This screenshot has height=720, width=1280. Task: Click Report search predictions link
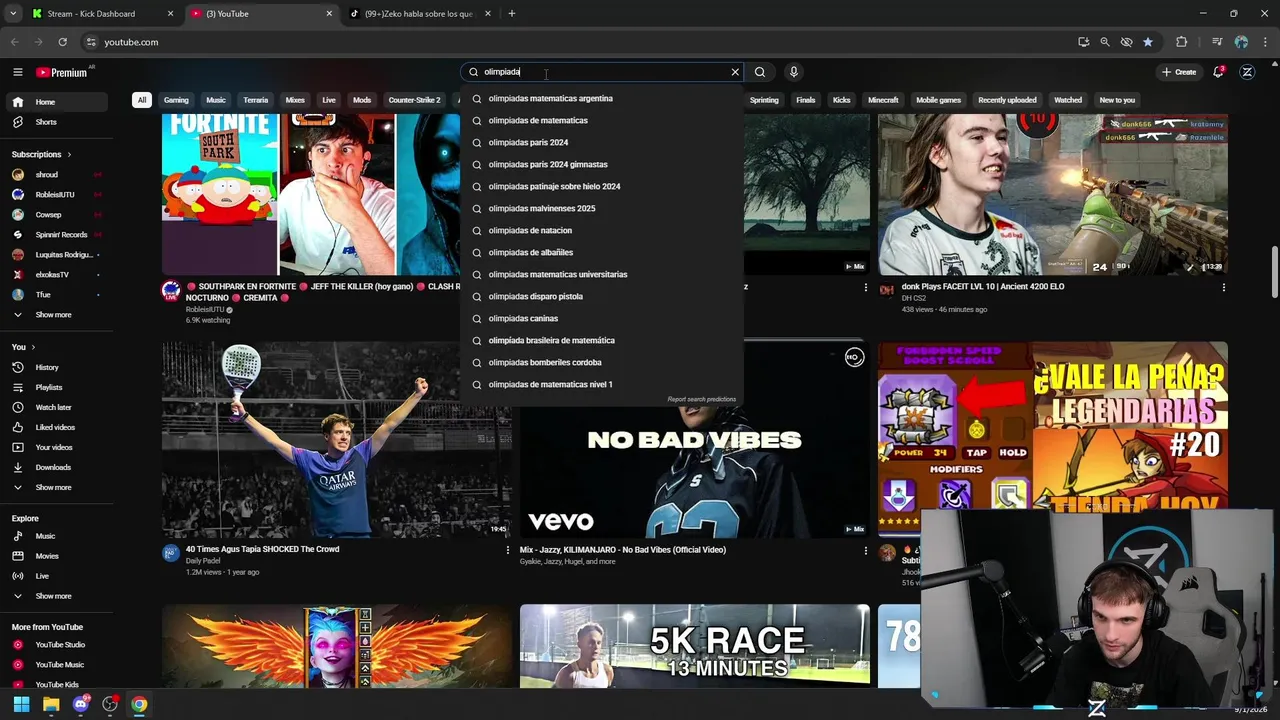point(702,399)
